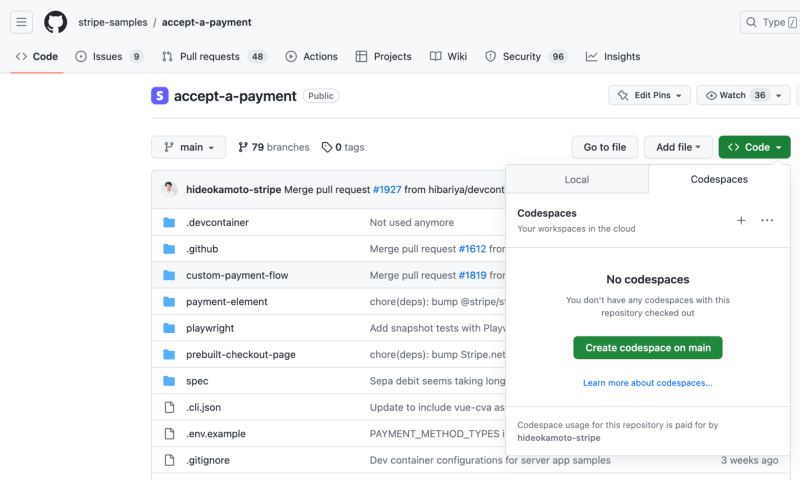Open the 'Sepa debit seems taking long' commit

[x=437, y=381]
